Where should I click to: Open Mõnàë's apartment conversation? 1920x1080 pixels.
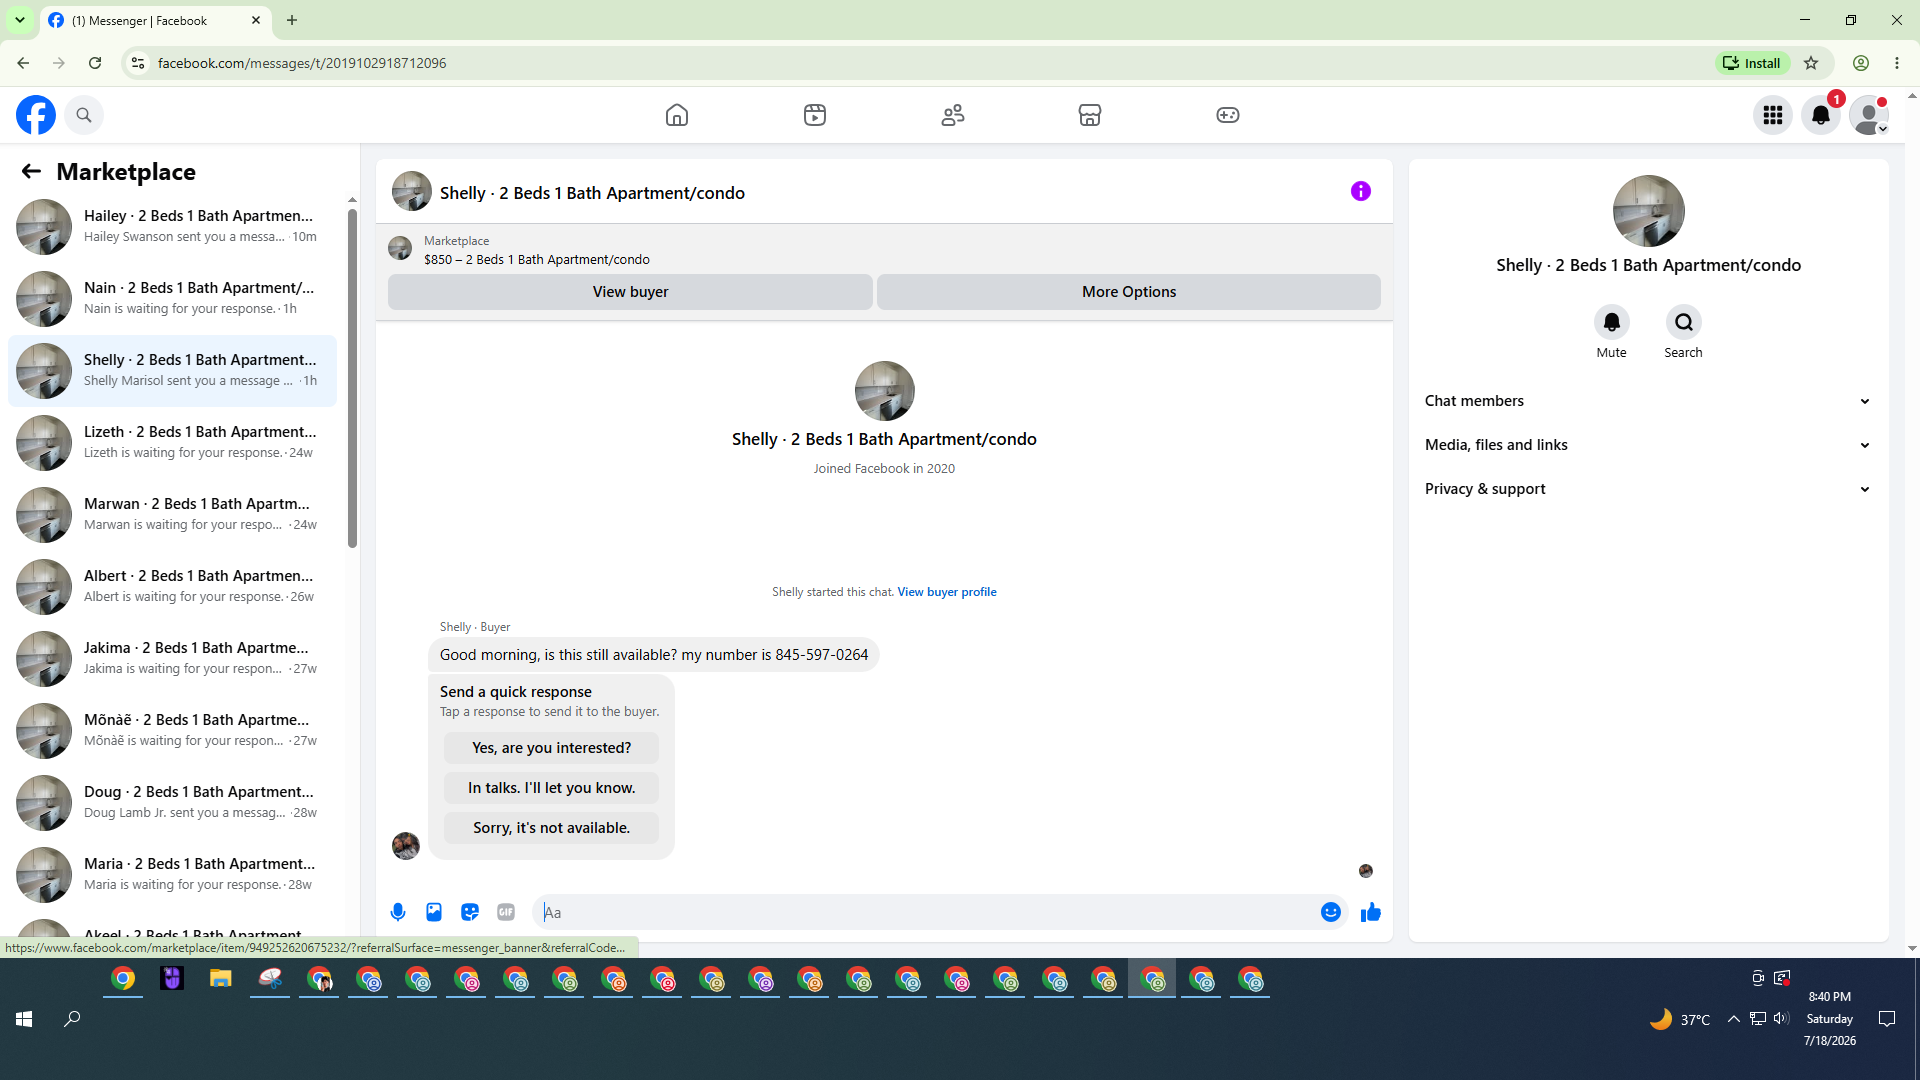pos(172,731)
